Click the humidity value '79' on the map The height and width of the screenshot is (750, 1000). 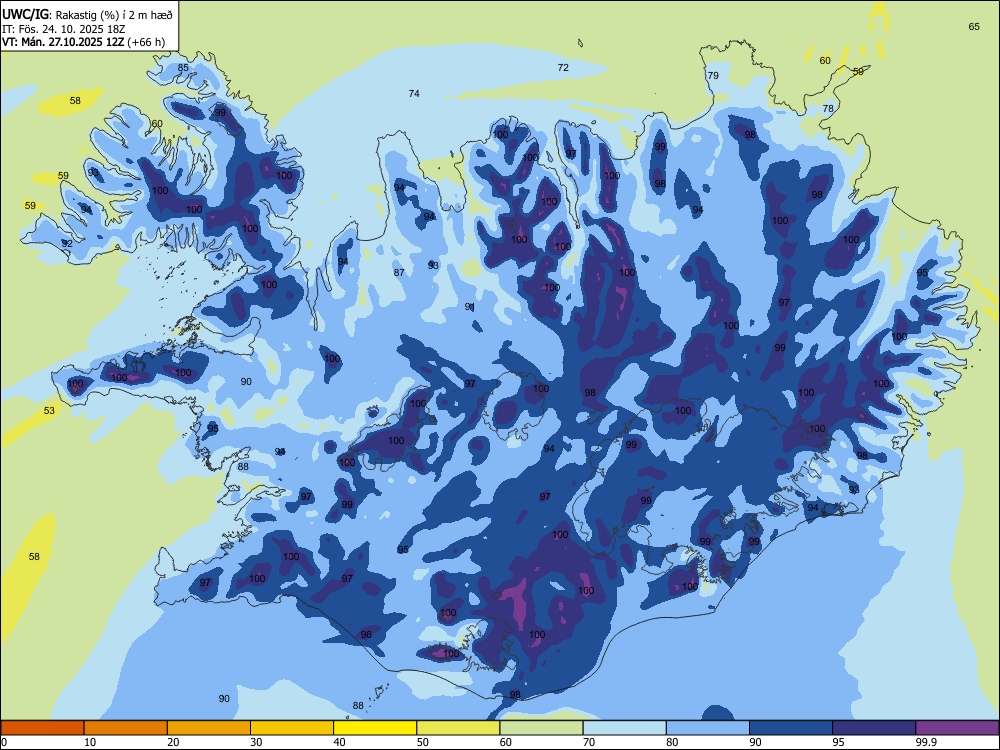click(x=713, y=75)
